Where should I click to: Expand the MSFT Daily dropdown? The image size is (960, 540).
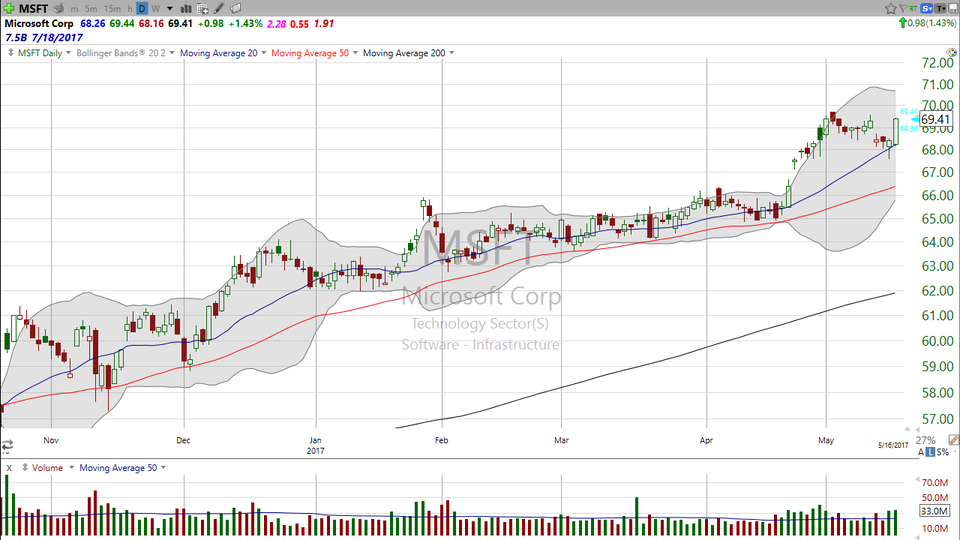pos(68,53)
